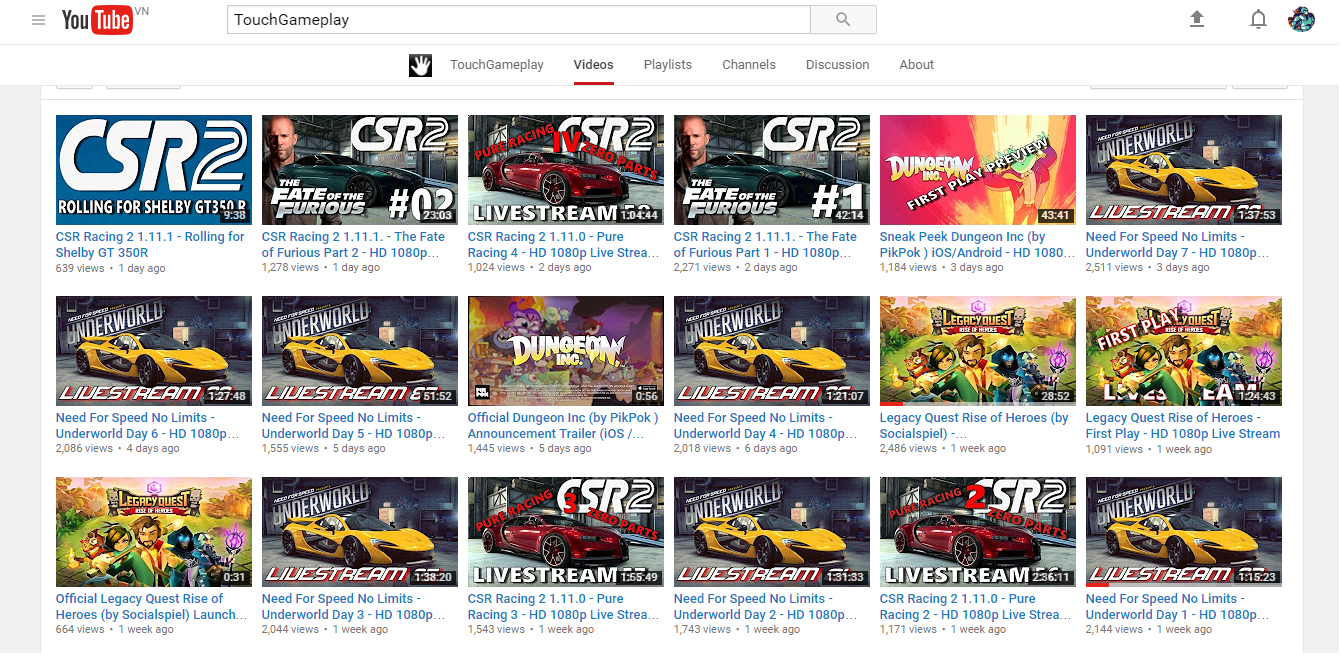Image resolution: width=1341 pixels, height=655 pixels.
Task: Click title link 'Pure Racing 4 - HD 1080p Live Stream'
Action: coord(564,245)
